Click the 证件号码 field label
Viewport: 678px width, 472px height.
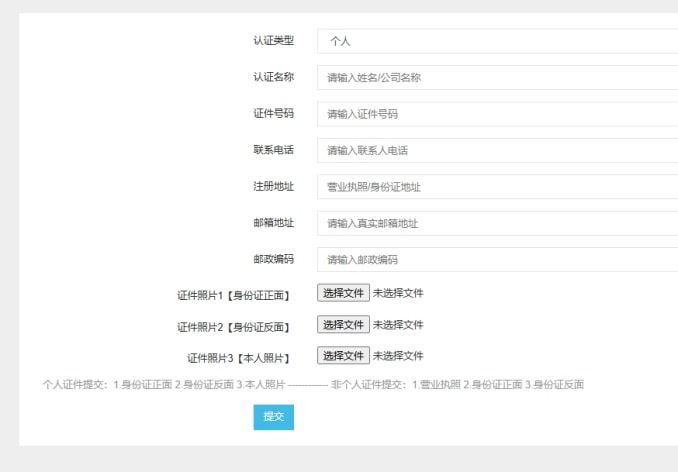[274, 113]
